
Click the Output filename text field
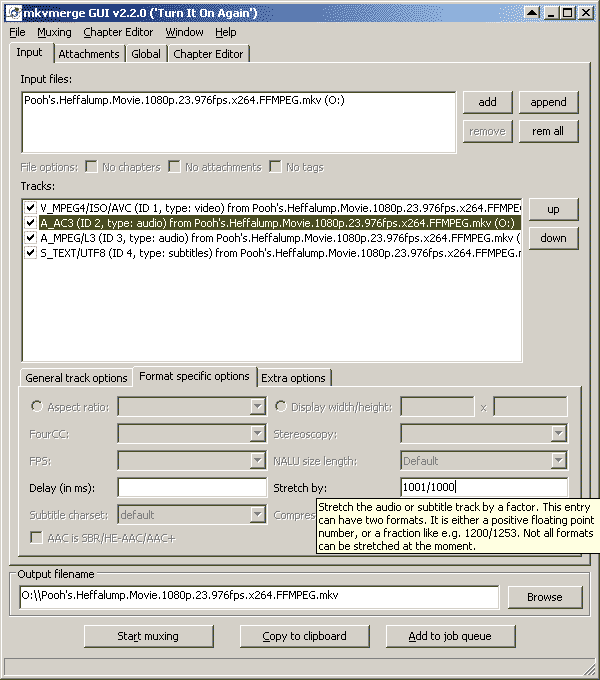[x=259, y=596]
